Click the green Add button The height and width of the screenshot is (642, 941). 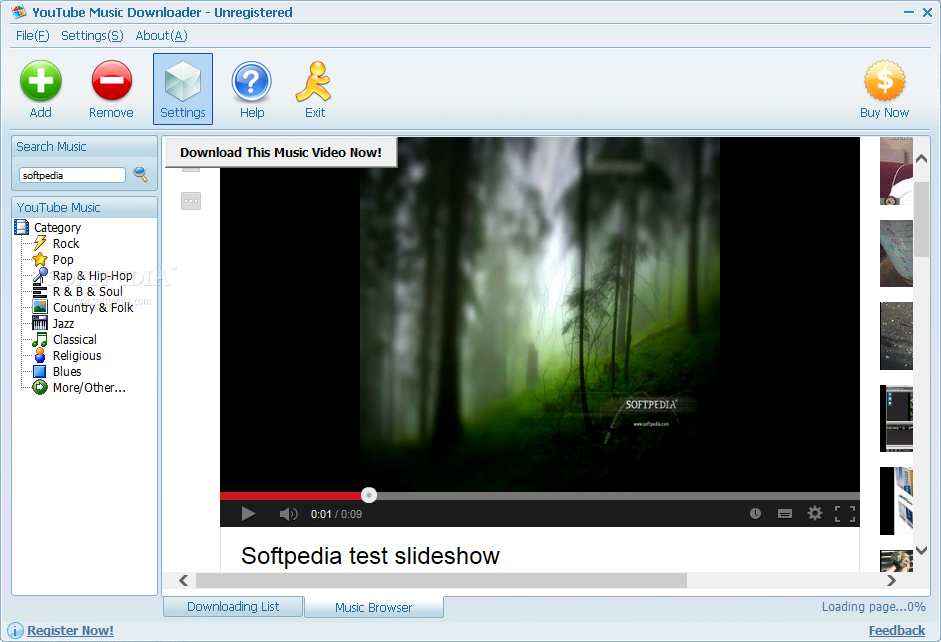[x=41, y=89]
